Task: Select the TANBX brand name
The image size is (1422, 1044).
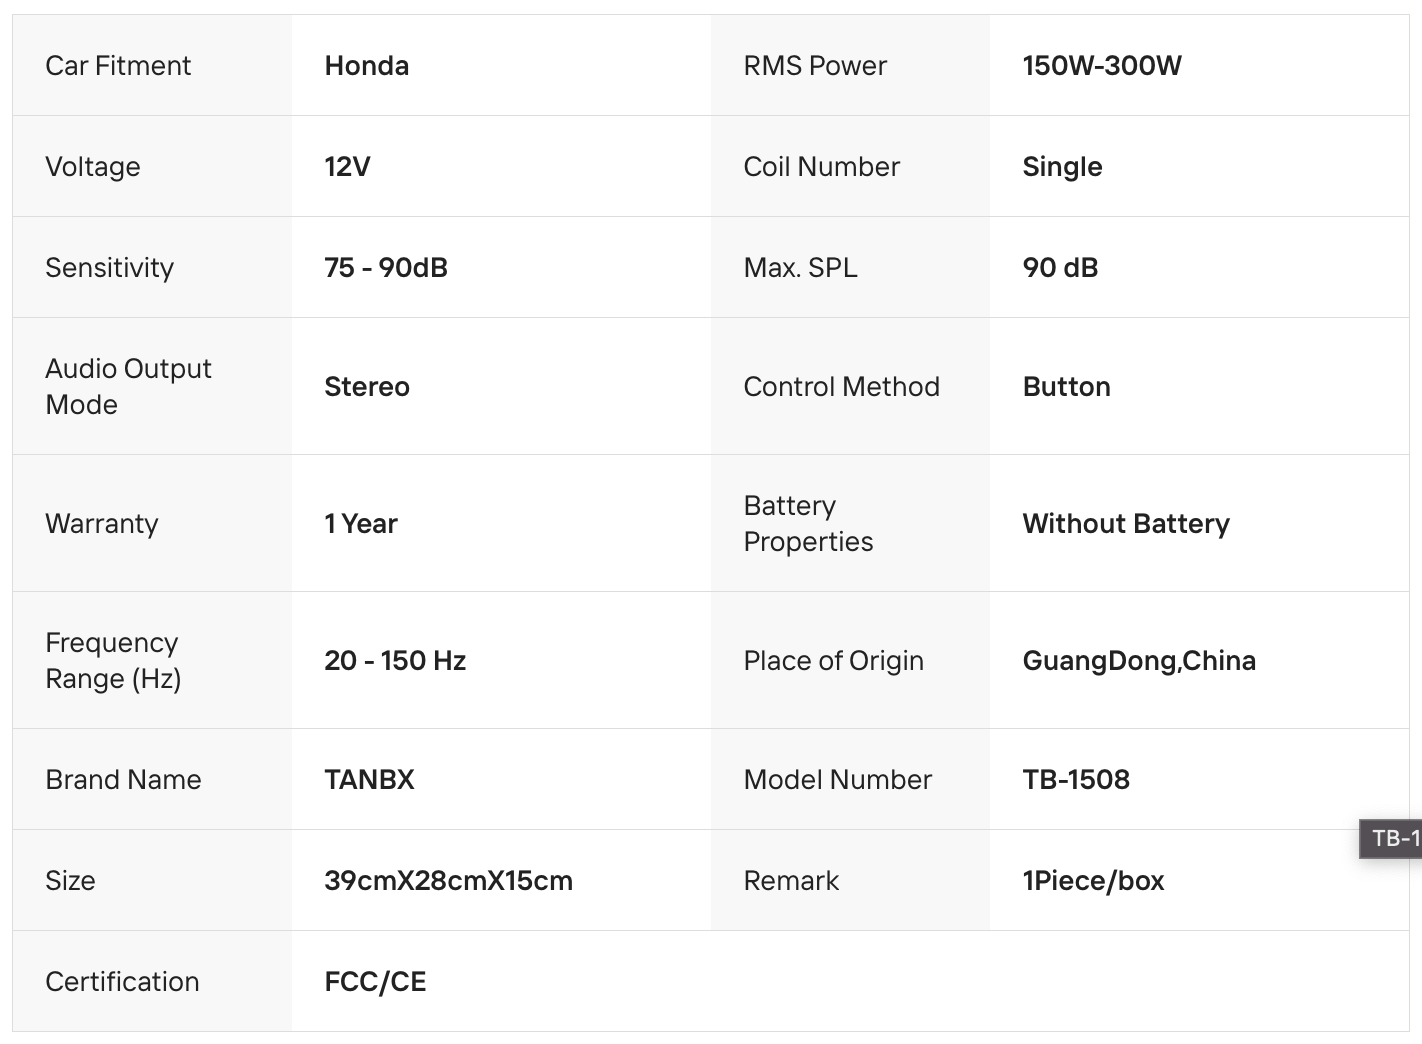Action: pyautogui.click(x=369, y=780)
